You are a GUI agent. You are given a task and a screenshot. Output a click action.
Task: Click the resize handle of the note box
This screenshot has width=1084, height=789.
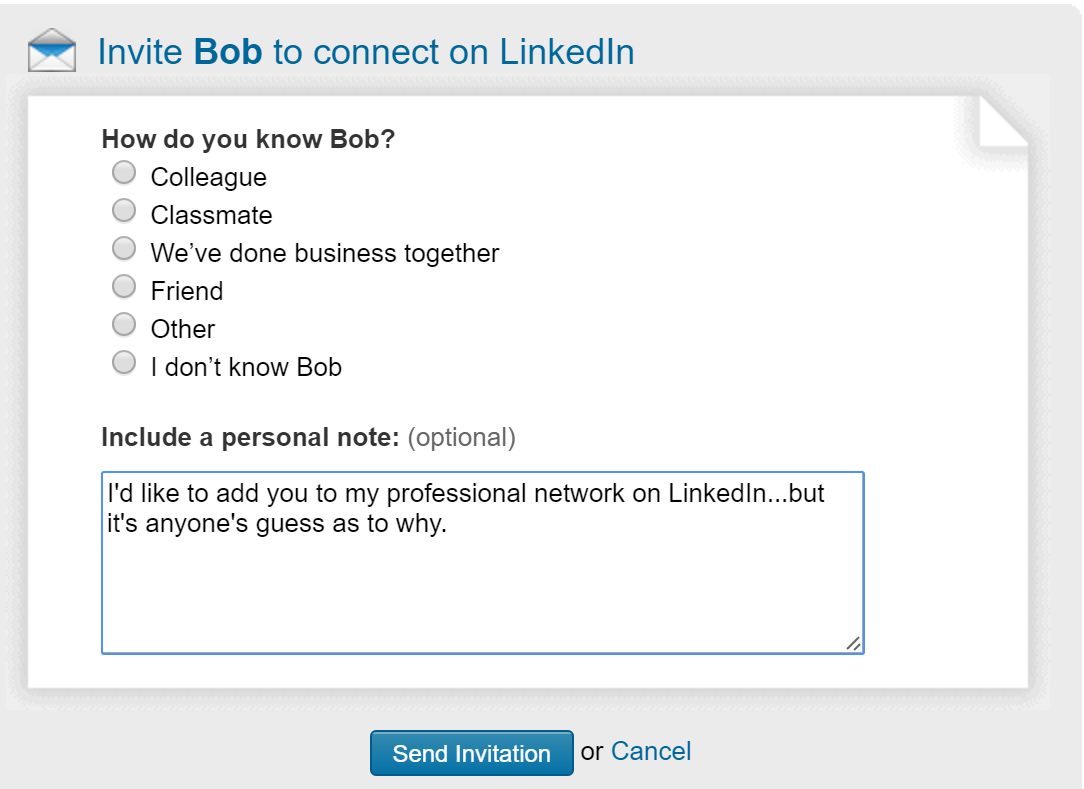click(x=853, y=643)
